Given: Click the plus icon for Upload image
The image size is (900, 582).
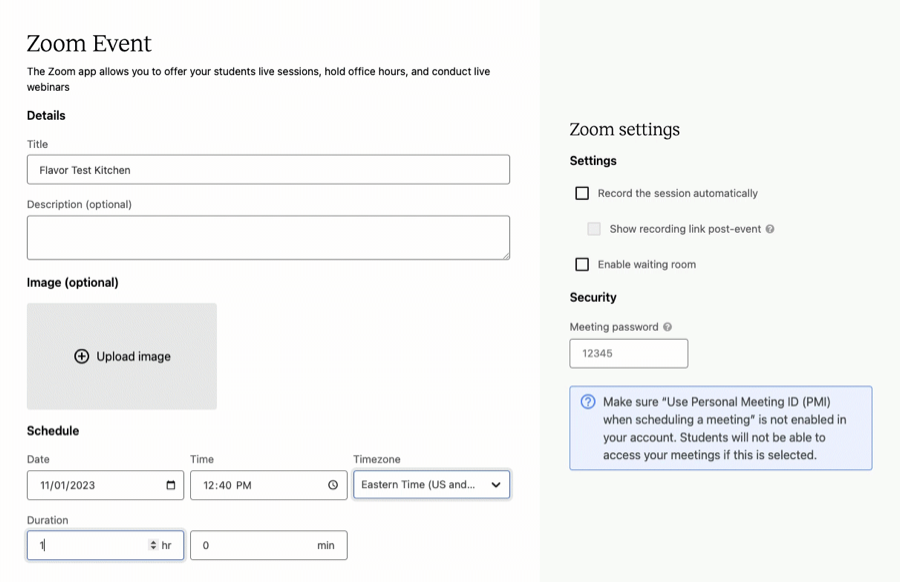Looking at the screenshot, I should tap(82, 356).
